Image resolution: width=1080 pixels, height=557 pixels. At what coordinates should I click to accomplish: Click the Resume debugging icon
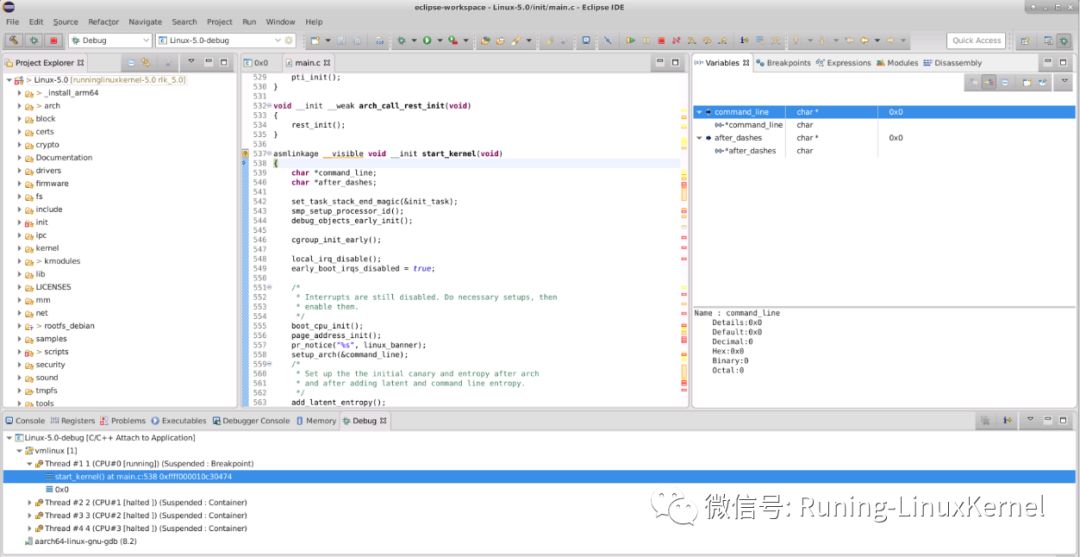tap(630, 40)
